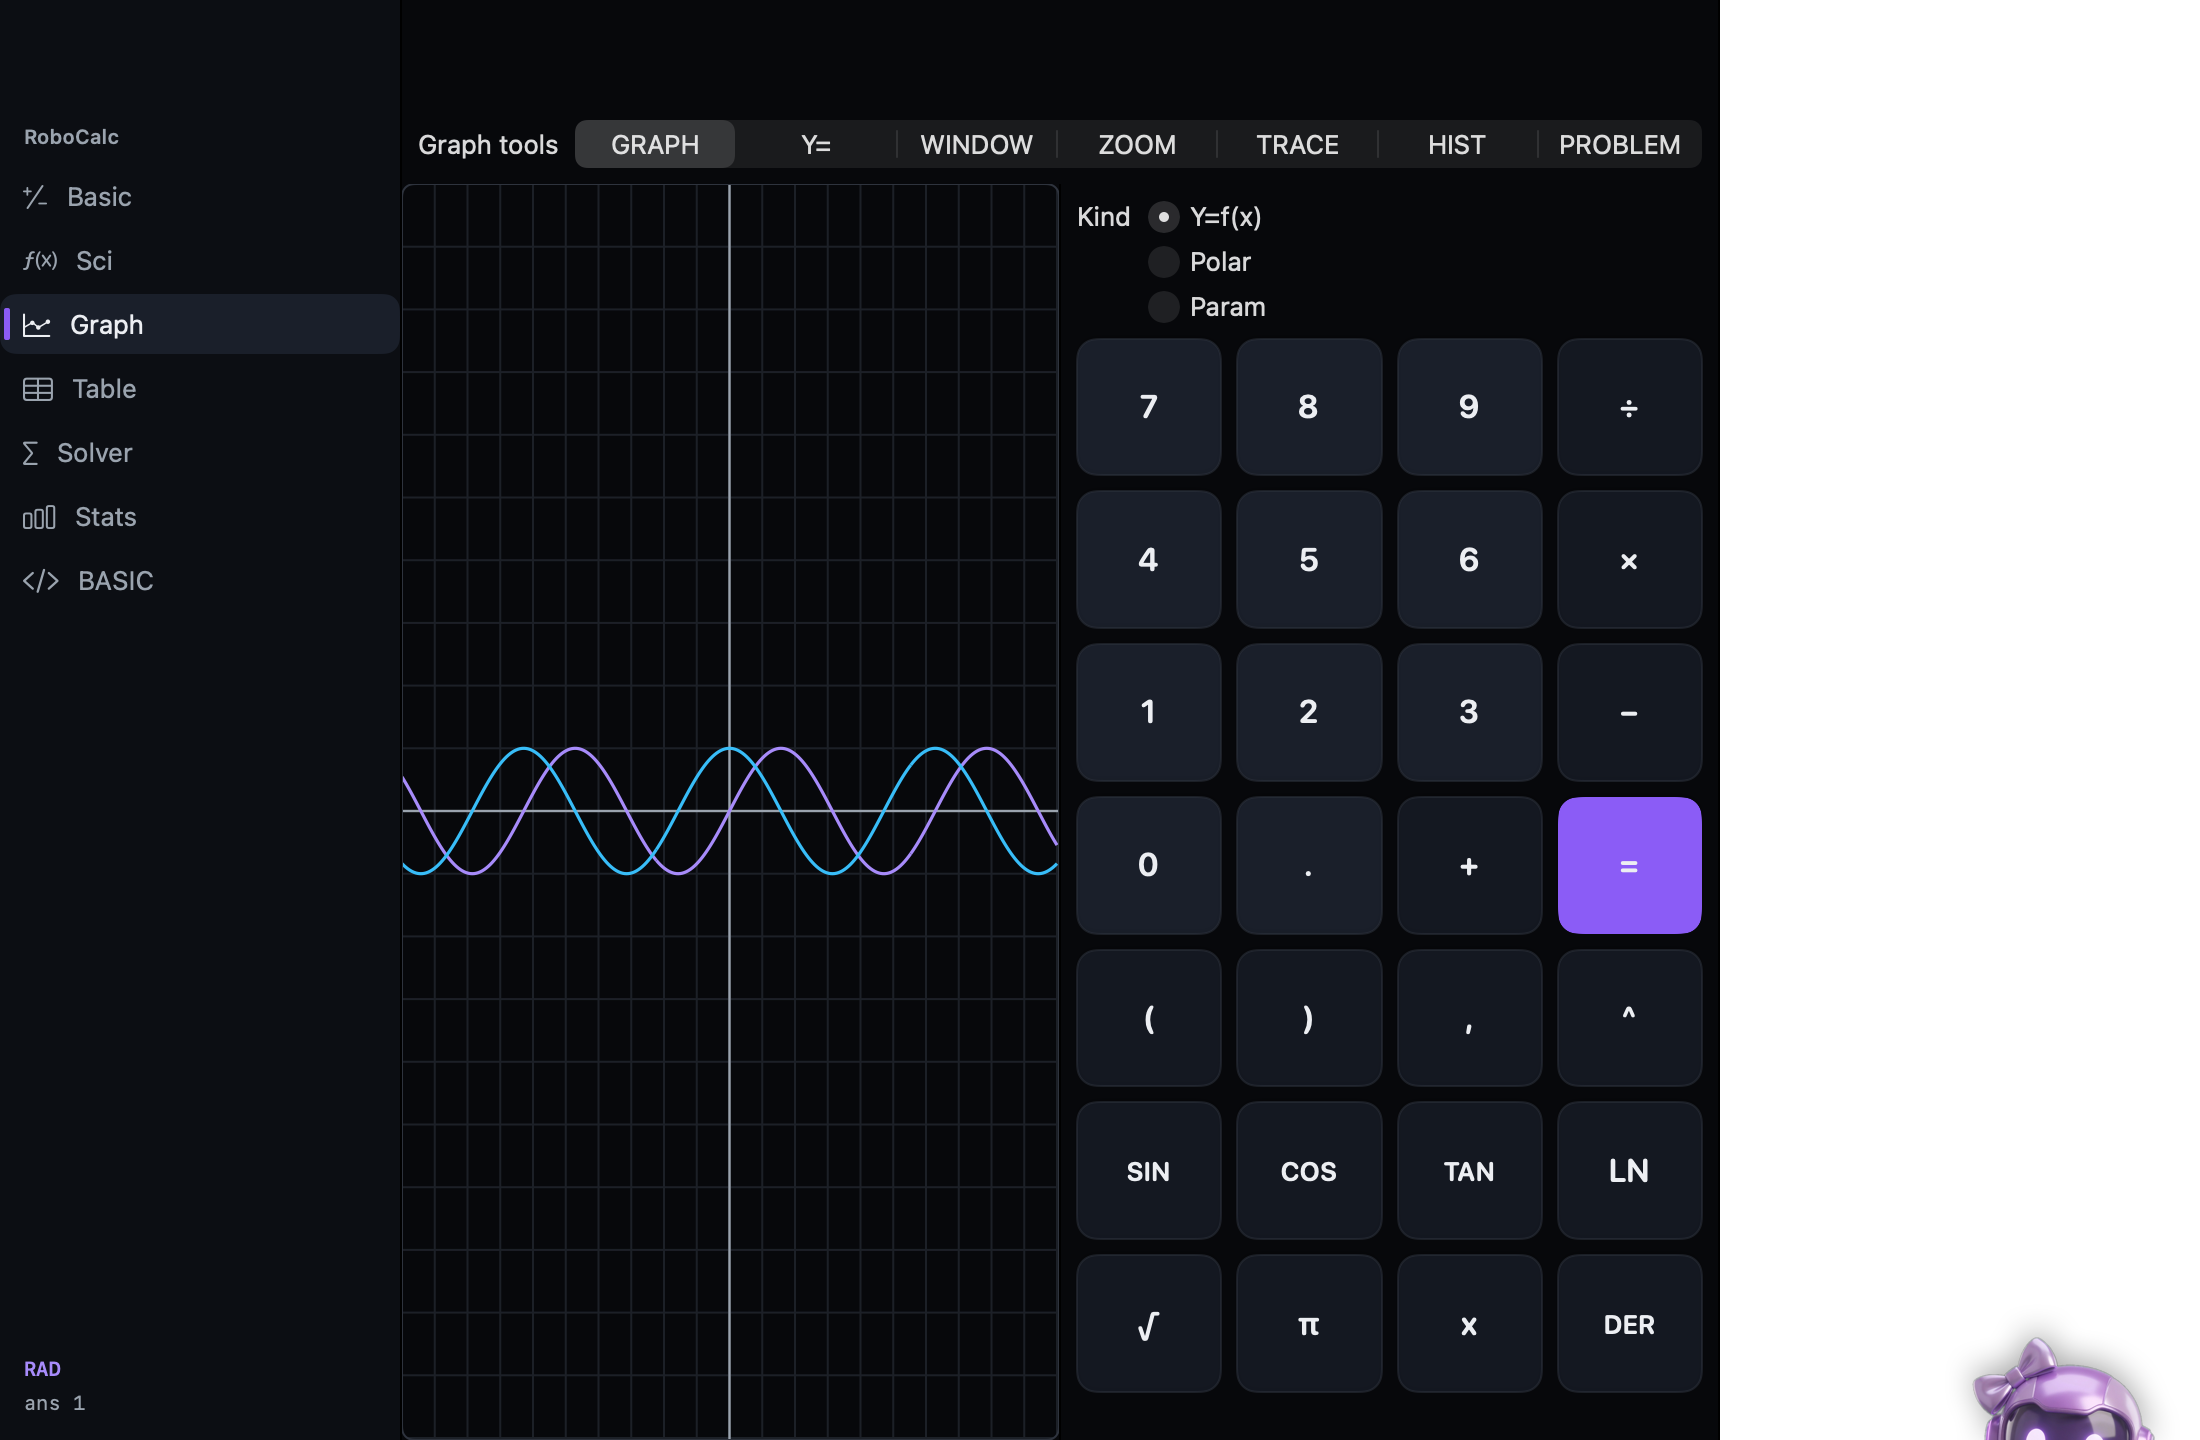Tap the 4 key
The image size is (2200, 1440).
(1148, 560)
